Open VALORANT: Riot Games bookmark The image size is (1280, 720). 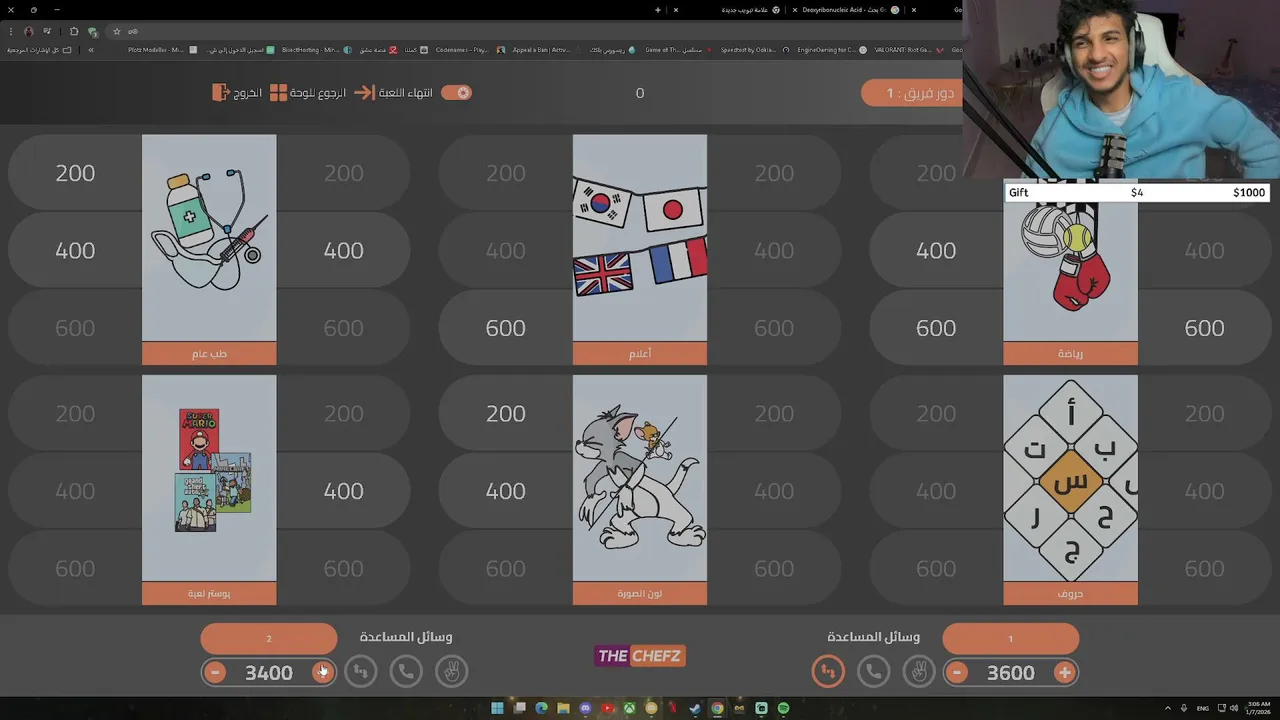[x=909, y=50]
